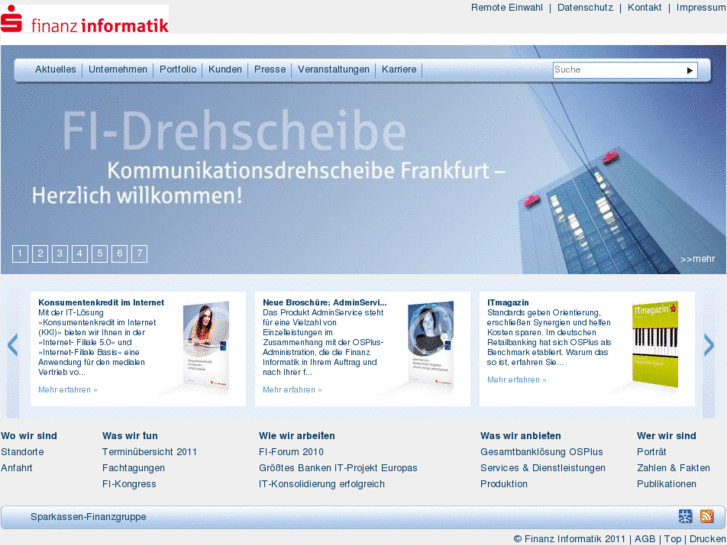Click Mehr erfahren under ITmagazin
Image resolution: width=727 pixels, height=545 pixels.
point(517,380)
